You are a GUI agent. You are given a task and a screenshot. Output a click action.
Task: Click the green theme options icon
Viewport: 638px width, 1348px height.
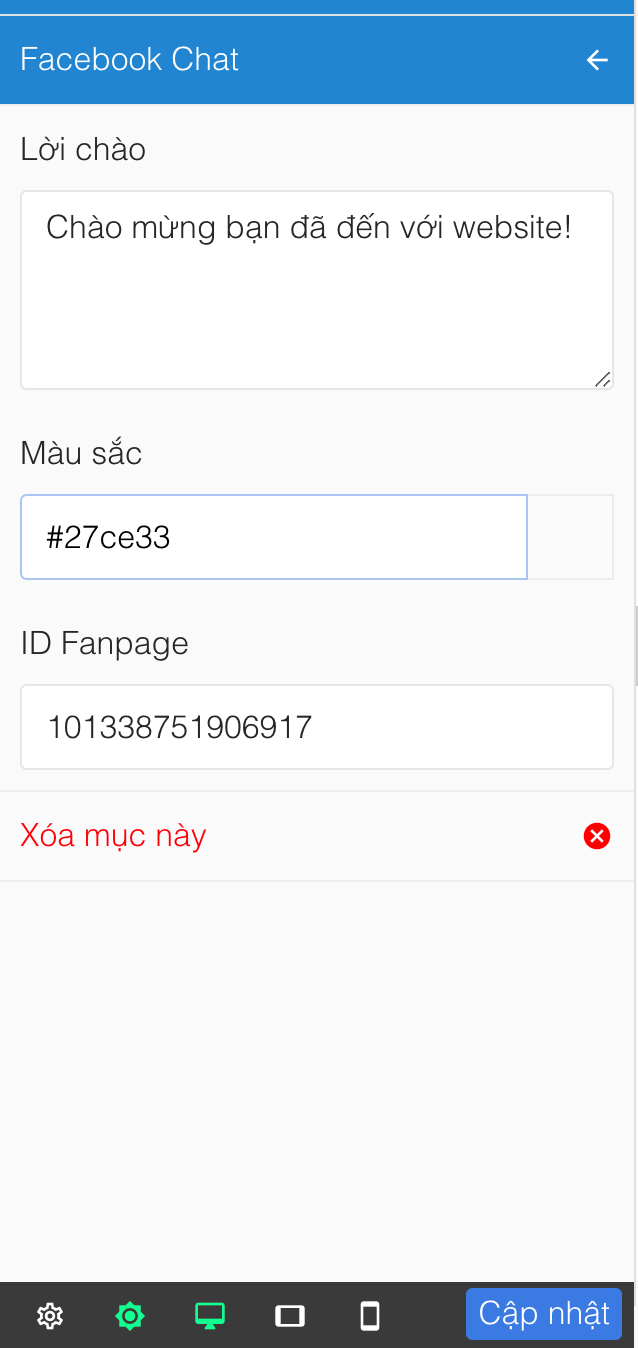[x=130, y=1316]
